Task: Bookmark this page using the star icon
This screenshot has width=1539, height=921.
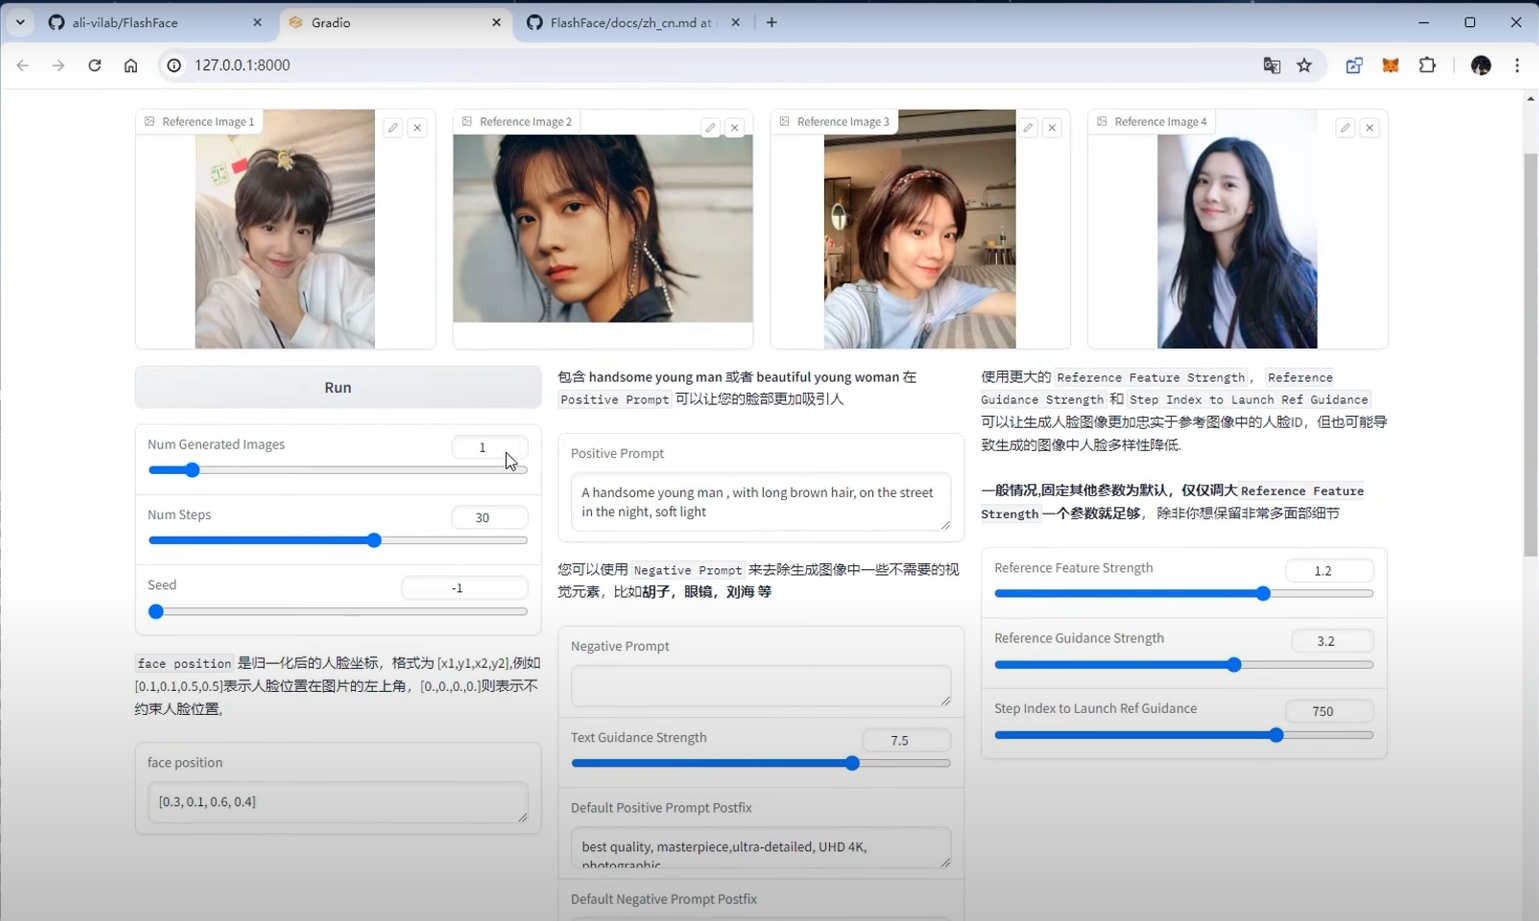Action: point(1304,65)
